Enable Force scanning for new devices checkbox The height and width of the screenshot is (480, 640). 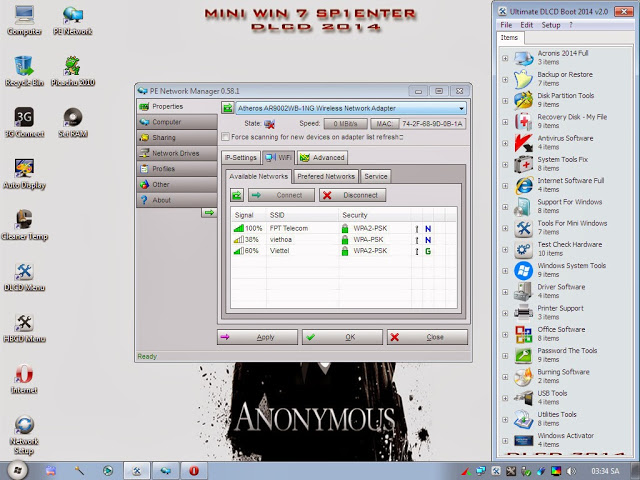pyautogui.click(x=225, y=137)
